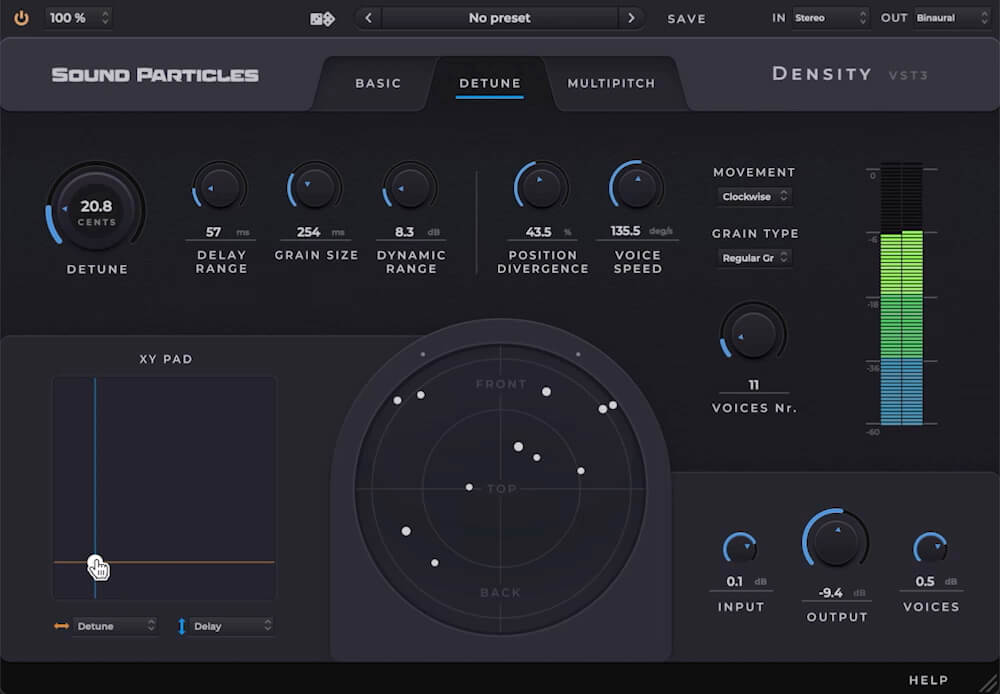Go to the next preset arrow

tap(631, 18)
